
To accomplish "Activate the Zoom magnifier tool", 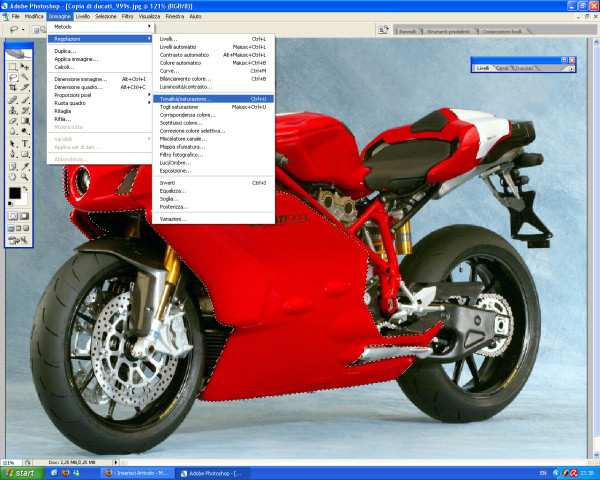I will click(x=25, y=176).
